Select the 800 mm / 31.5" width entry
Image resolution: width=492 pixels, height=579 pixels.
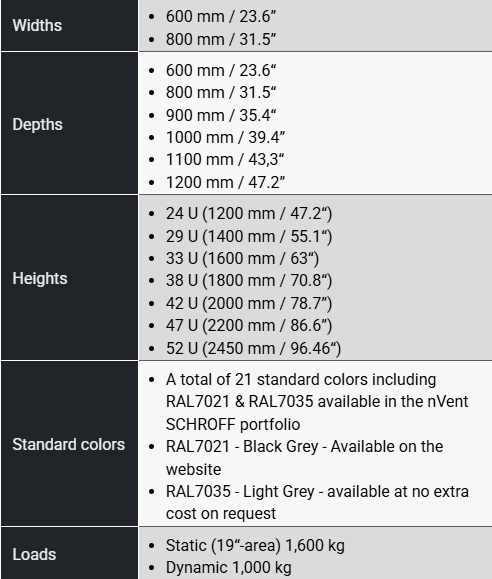221,39
